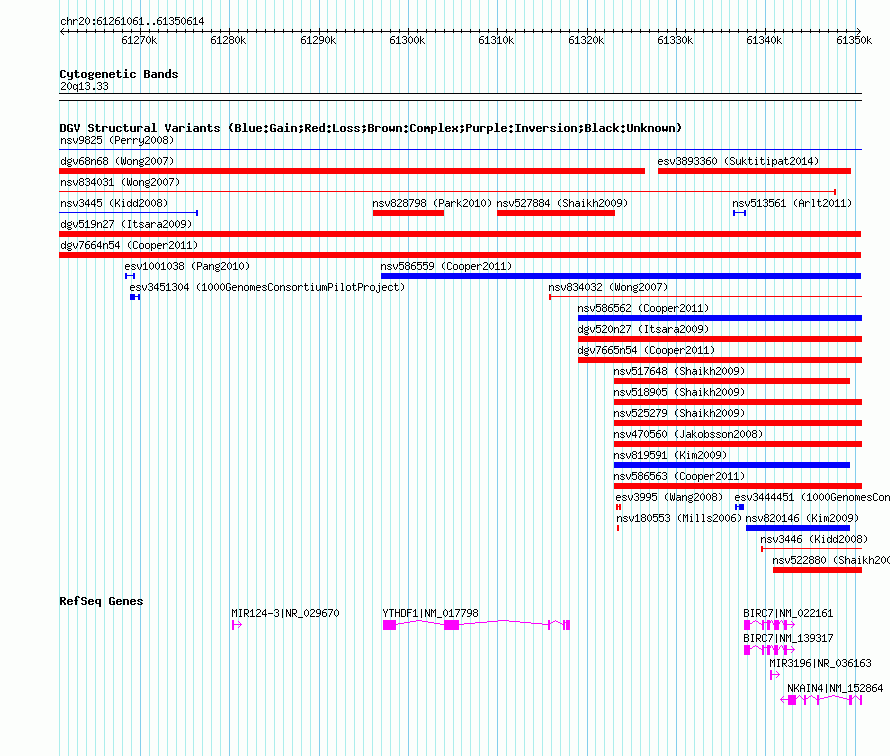Click the small nsv513561 (Arlt2011) blue marker
This screenshot has width=890, height=756.
click(x=739, y=213)
